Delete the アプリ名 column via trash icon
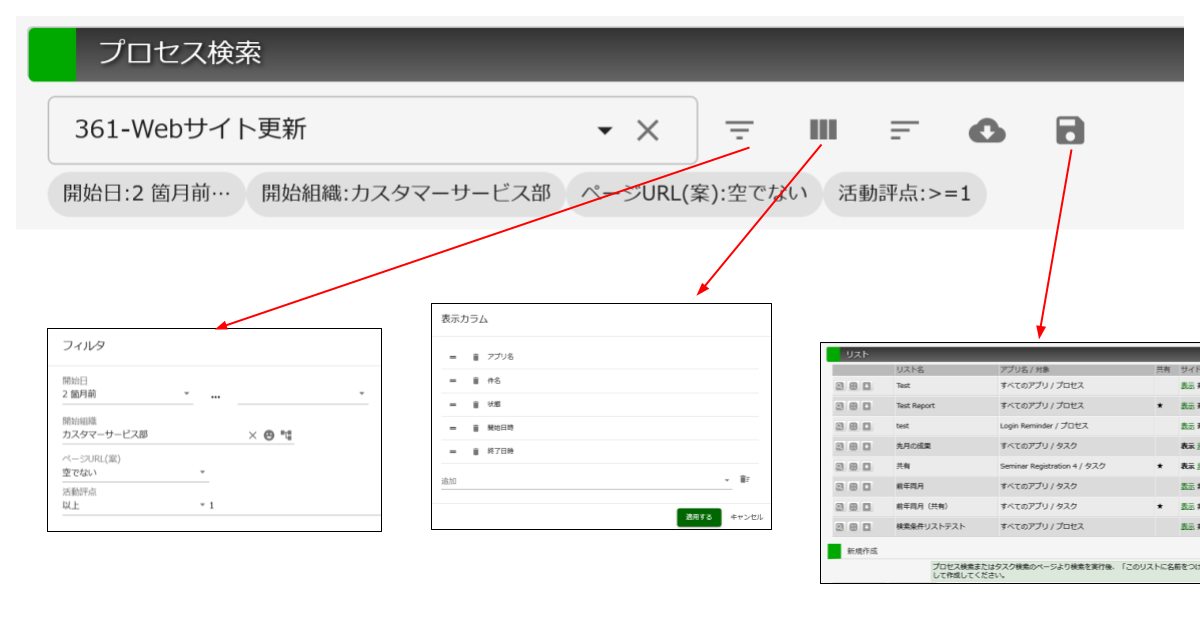Viewport: 1200px width, 630px height. (476, 357)
